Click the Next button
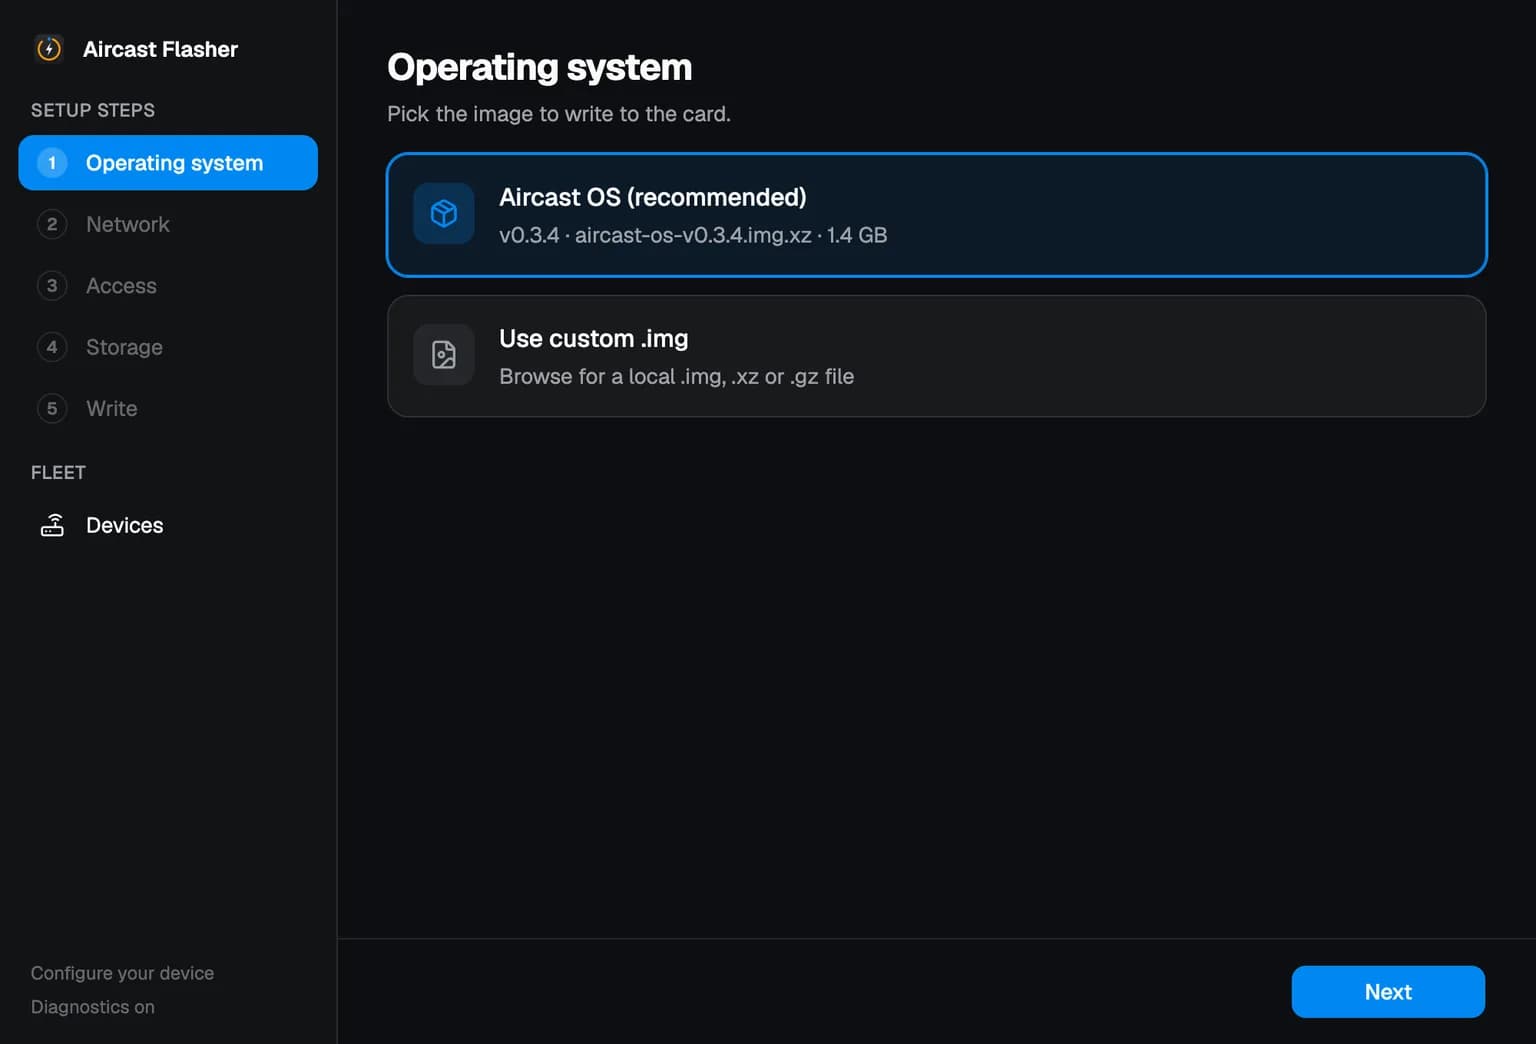Screen dimensions: 1536x1044 tap(1388, 992)
